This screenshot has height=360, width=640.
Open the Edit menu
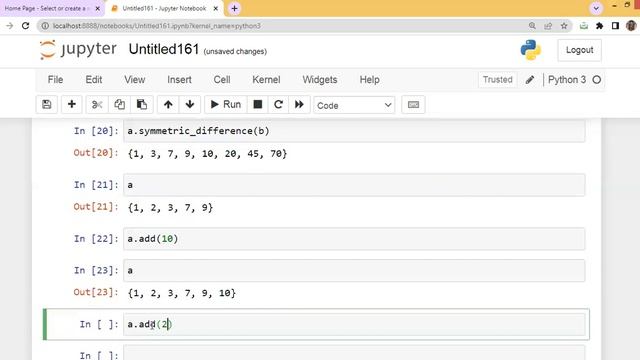94,80
